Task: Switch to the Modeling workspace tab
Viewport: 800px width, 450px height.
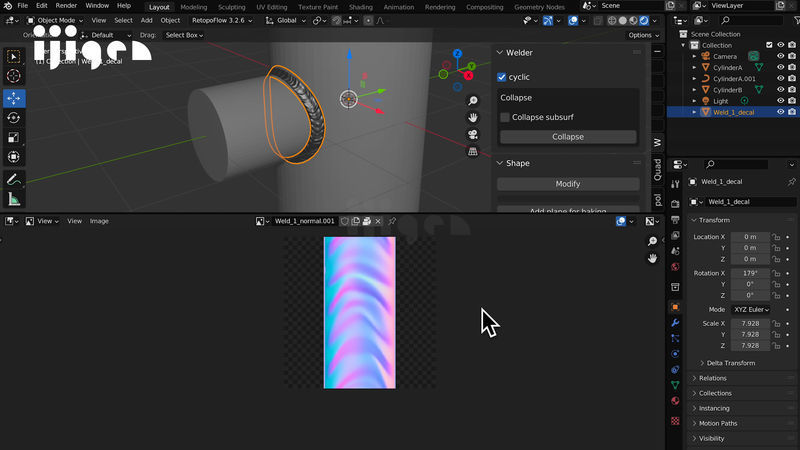Action: pos(194,7)
